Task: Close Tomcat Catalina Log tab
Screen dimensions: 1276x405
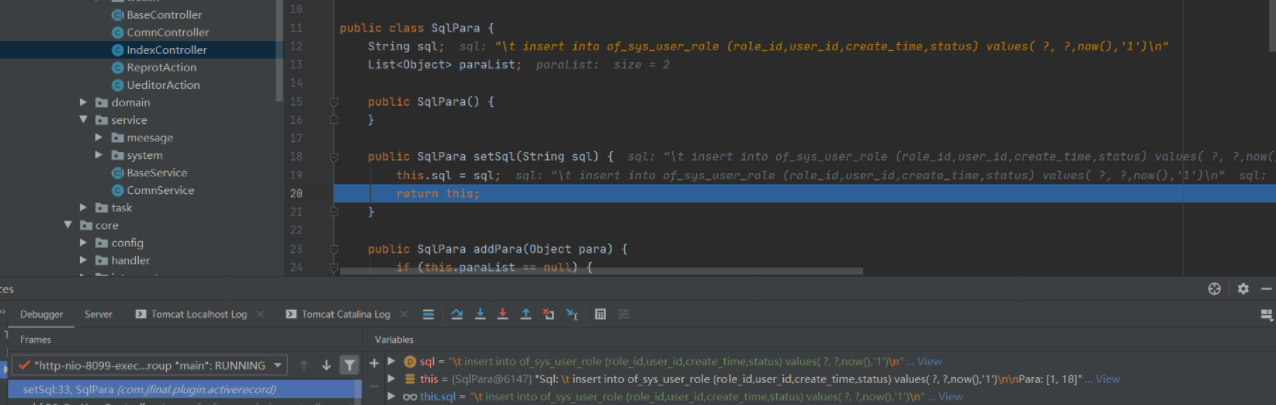Action: tap(406, 314)
